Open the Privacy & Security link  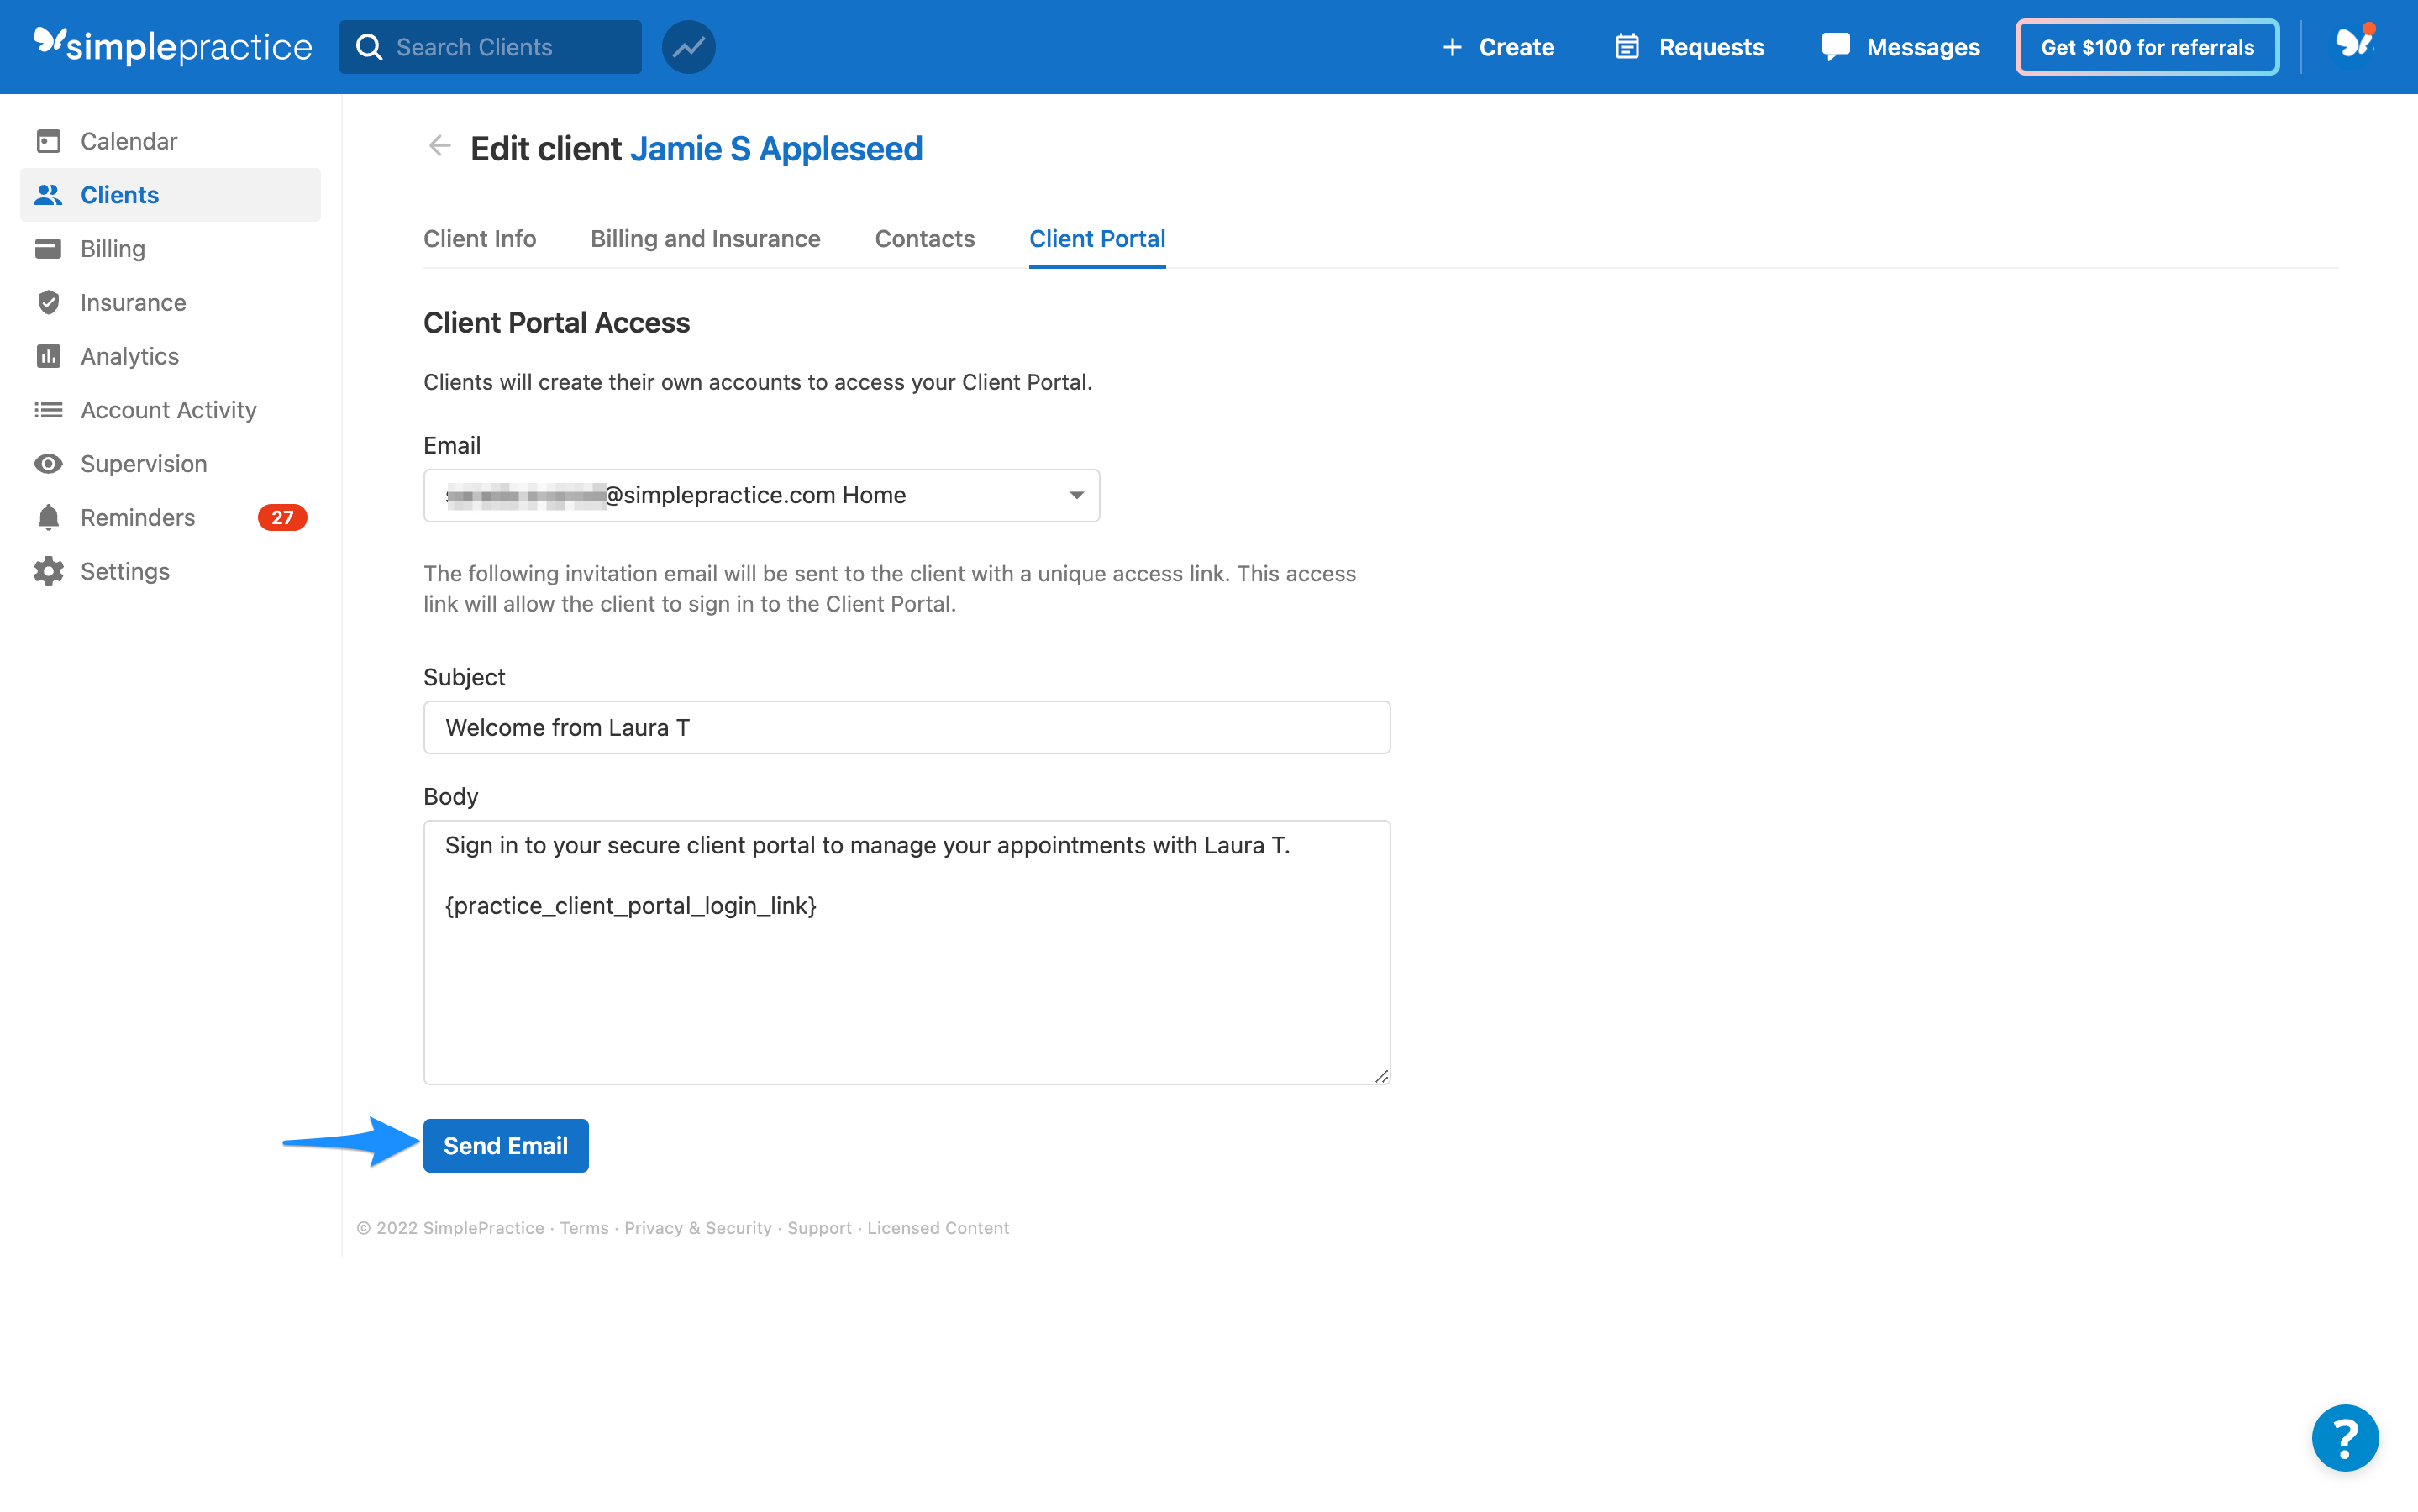pyautogui.click(x=697, y=1228)
